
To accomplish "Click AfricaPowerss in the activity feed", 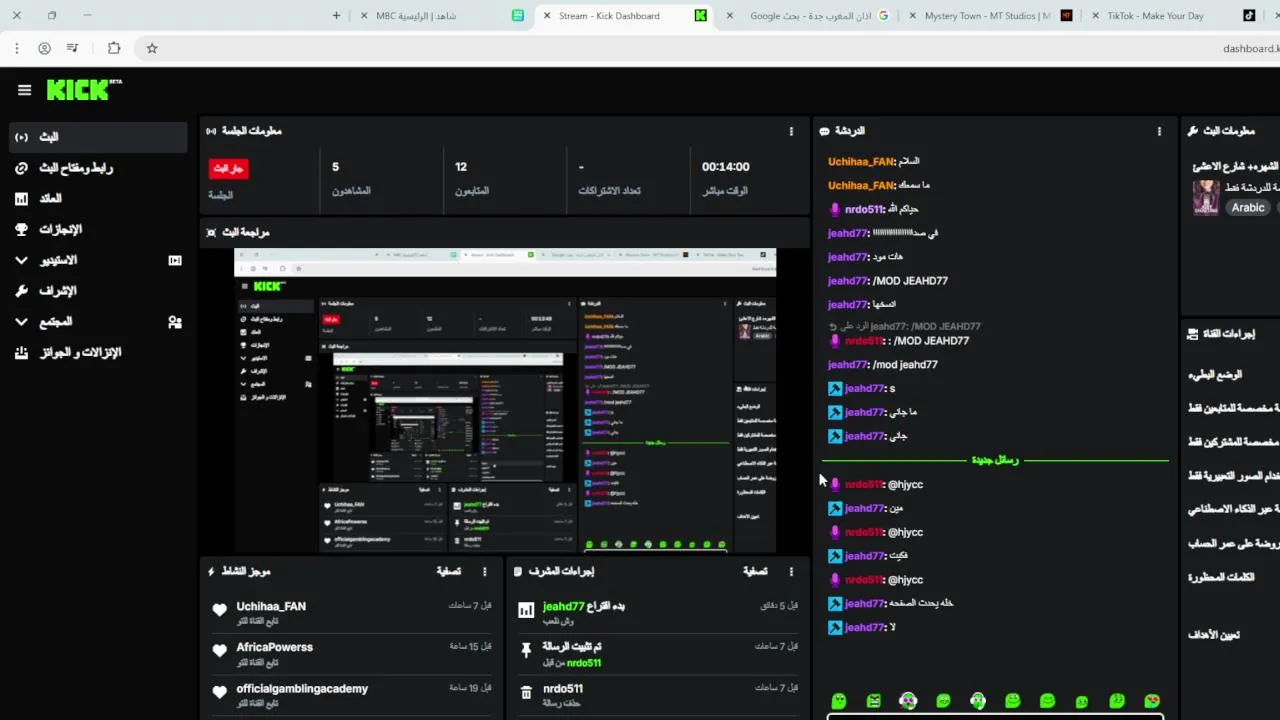I will [274, 647].
